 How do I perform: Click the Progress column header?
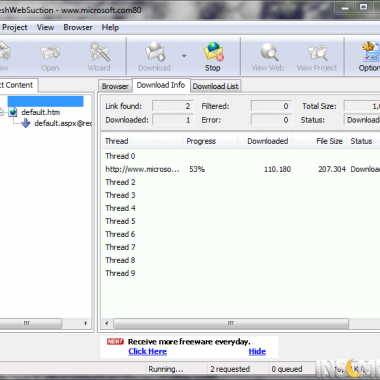210,141
